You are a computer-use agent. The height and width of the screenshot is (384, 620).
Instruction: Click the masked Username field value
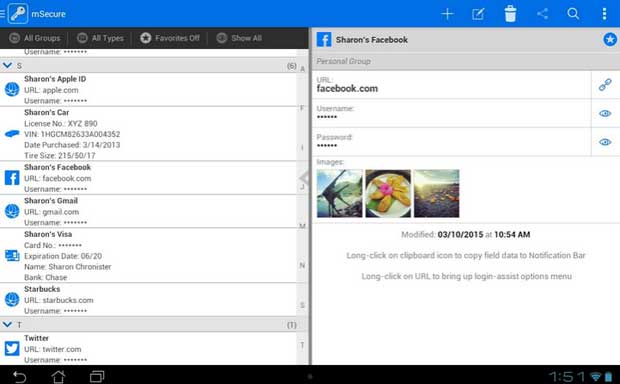327,117
